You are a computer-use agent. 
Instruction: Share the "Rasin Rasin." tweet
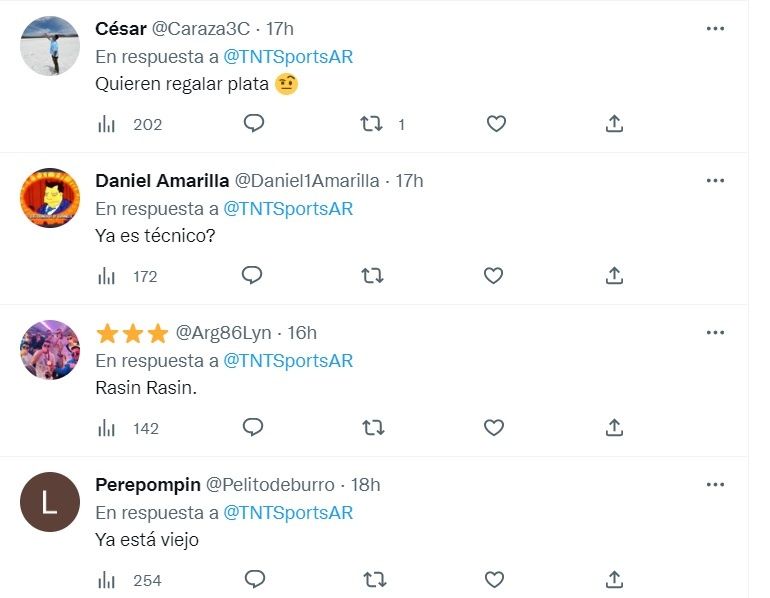coord(614,427)
